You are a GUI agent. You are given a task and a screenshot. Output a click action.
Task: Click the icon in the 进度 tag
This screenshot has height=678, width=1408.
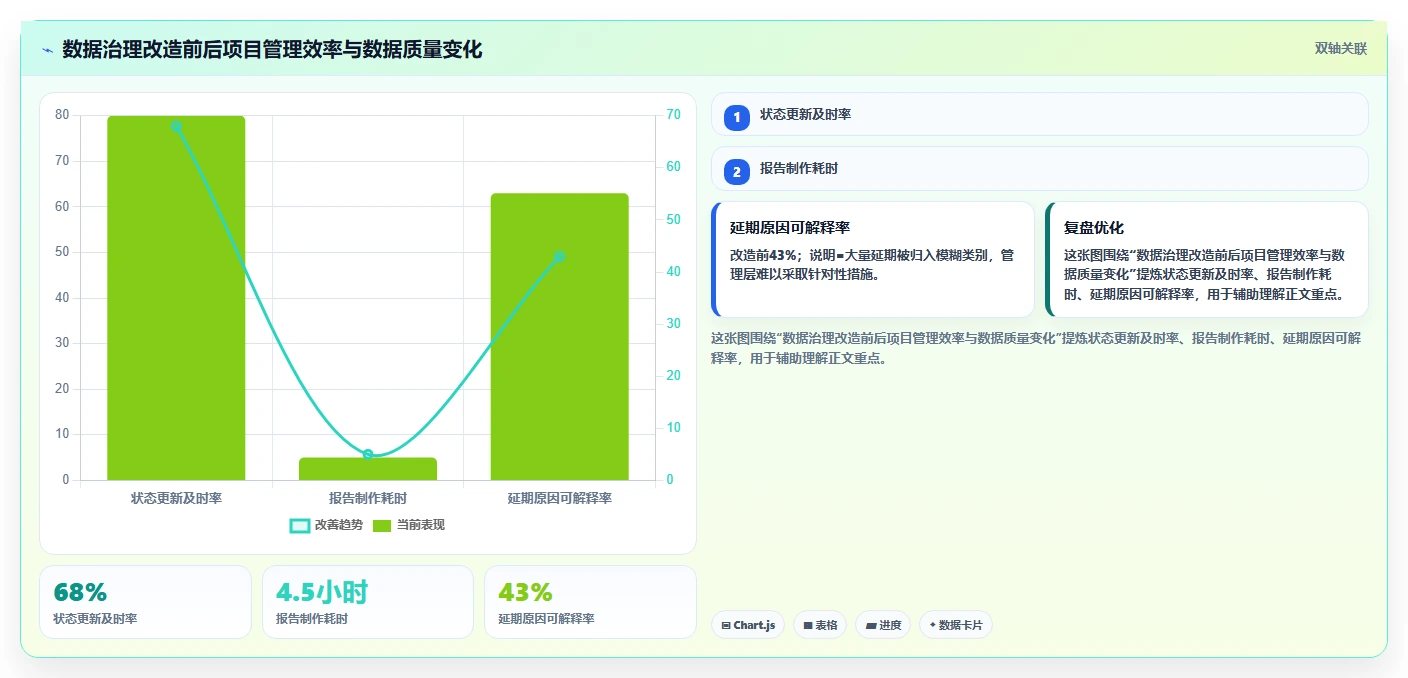(x=870, y=626)
